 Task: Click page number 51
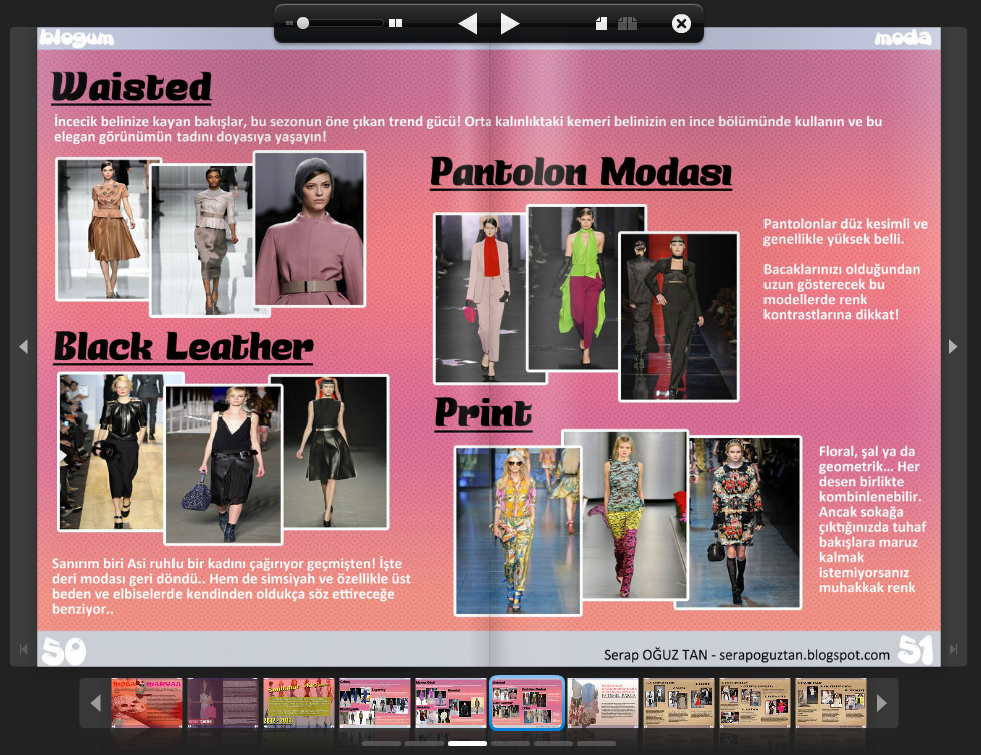(x=915, y=649)
